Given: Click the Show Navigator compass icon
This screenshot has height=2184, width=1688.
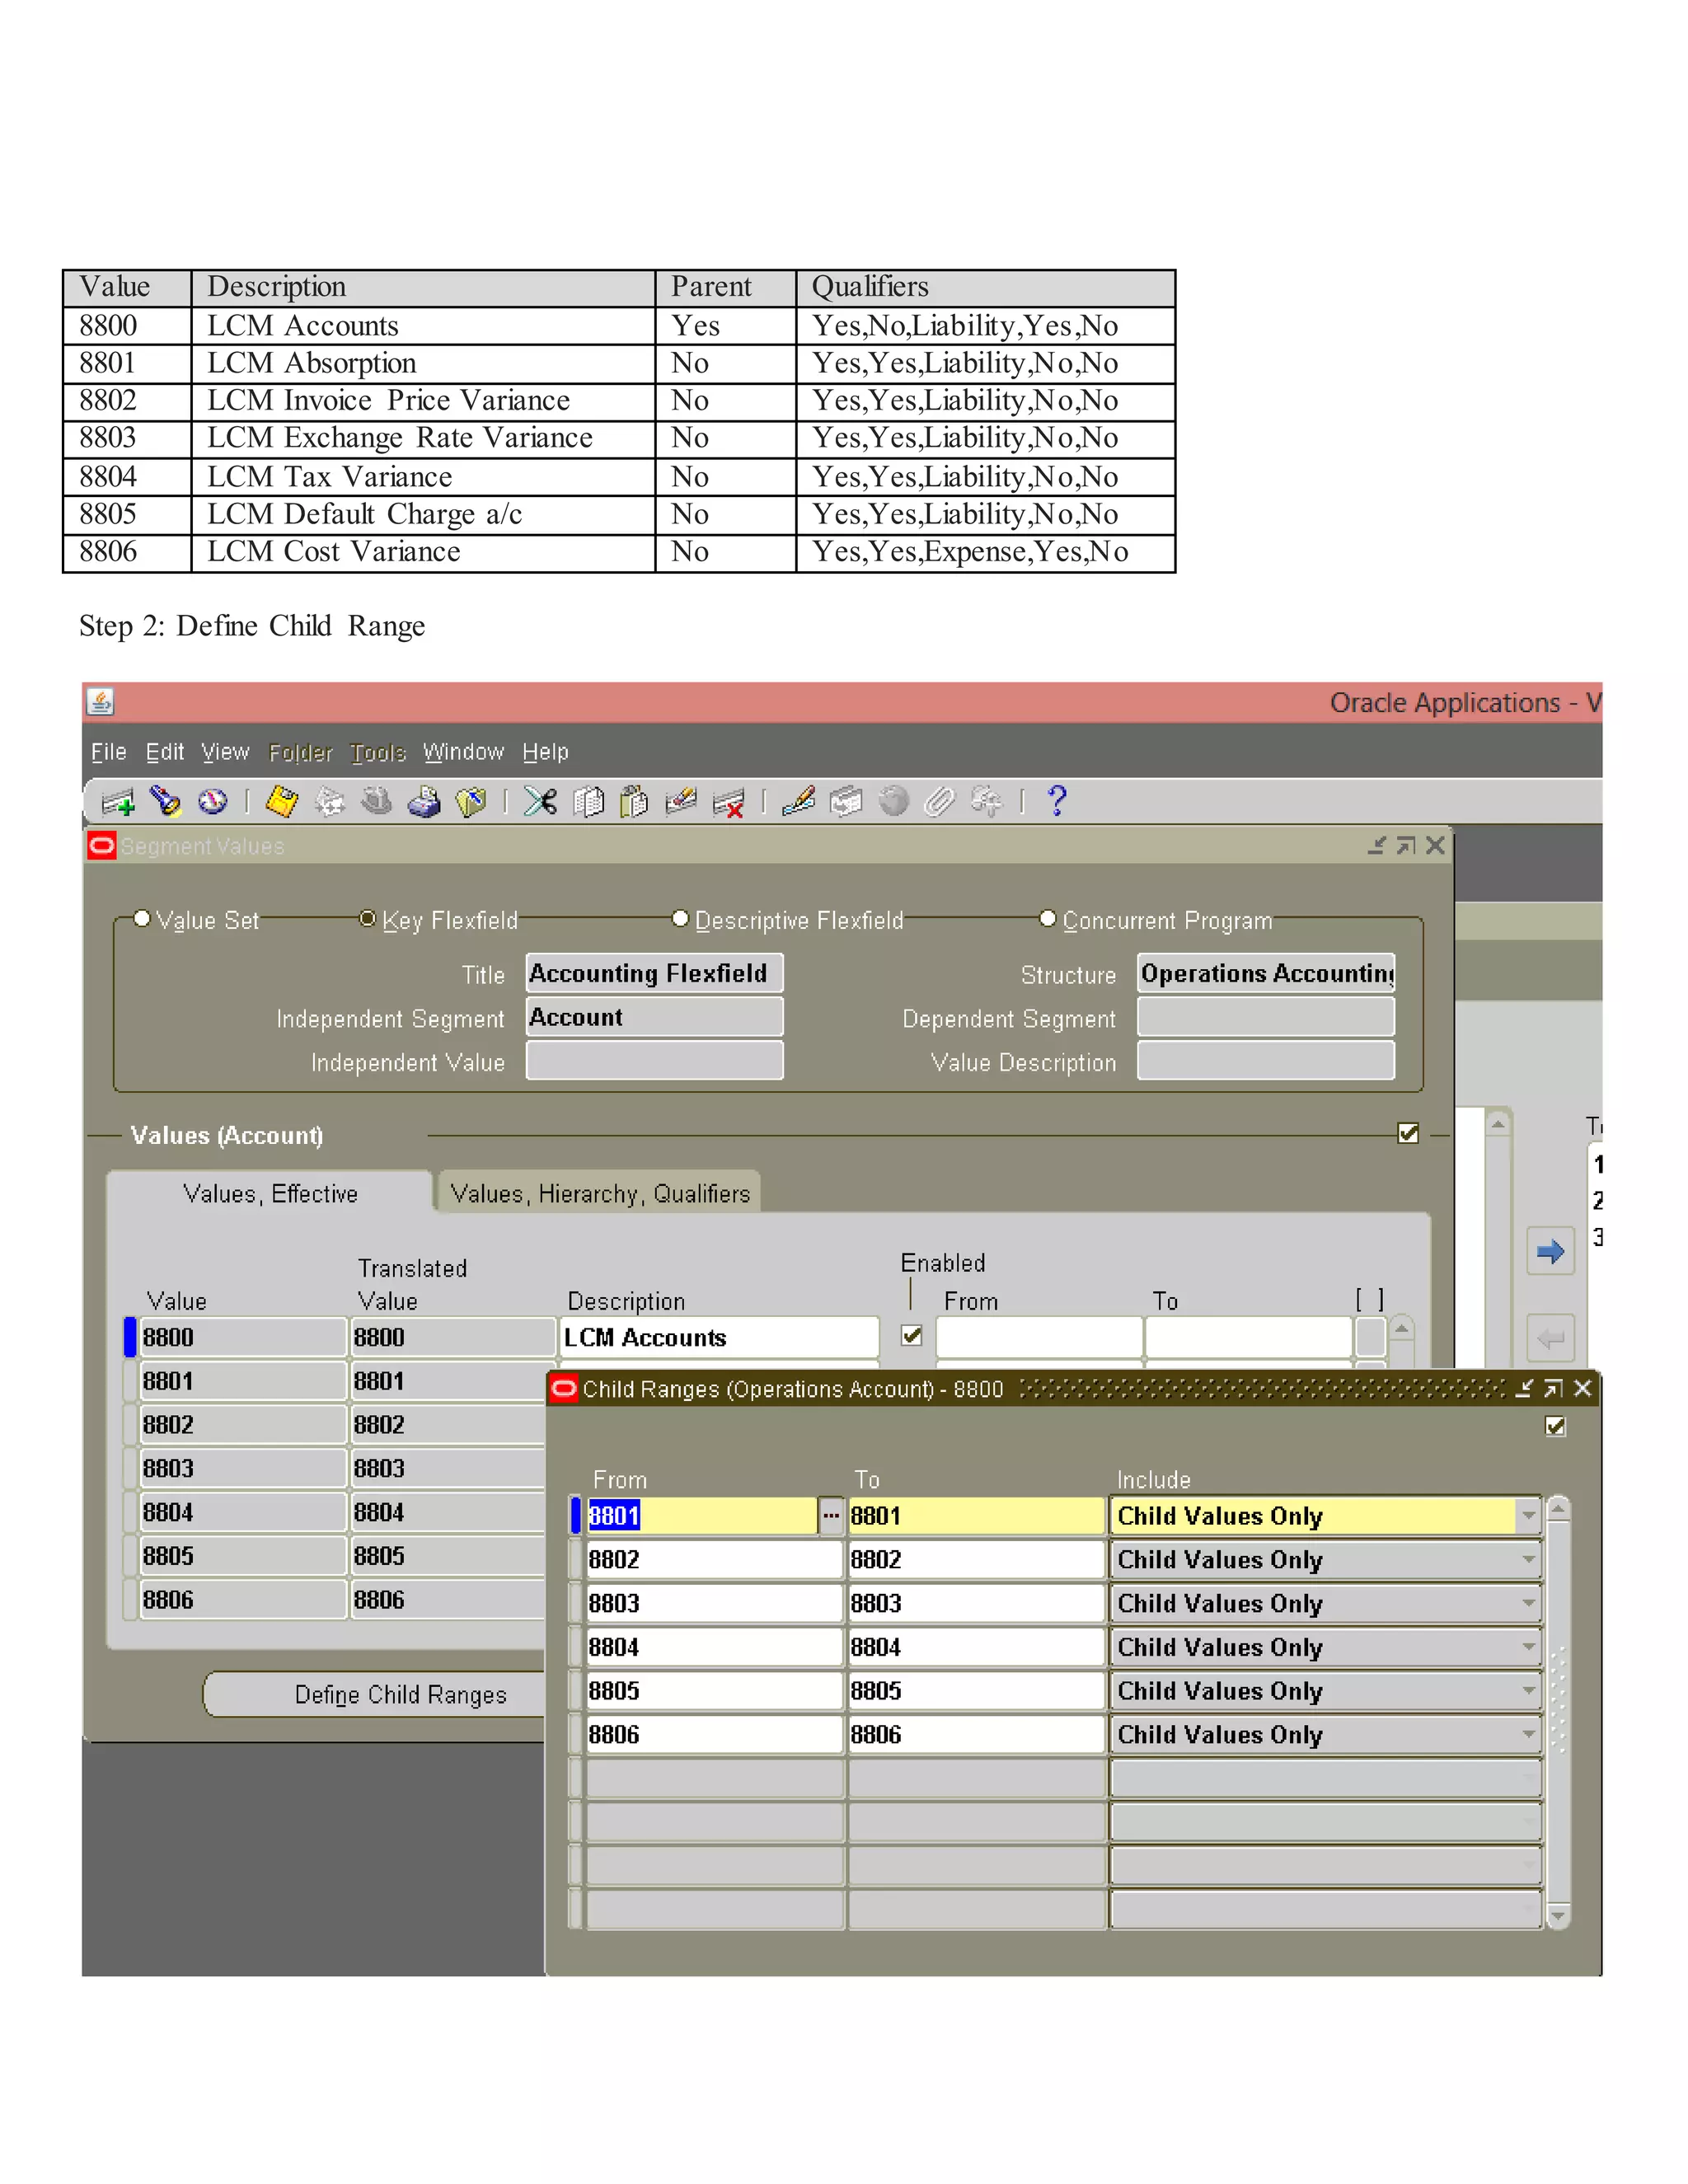Looking at the screenshot, I should tap(213, 802).
